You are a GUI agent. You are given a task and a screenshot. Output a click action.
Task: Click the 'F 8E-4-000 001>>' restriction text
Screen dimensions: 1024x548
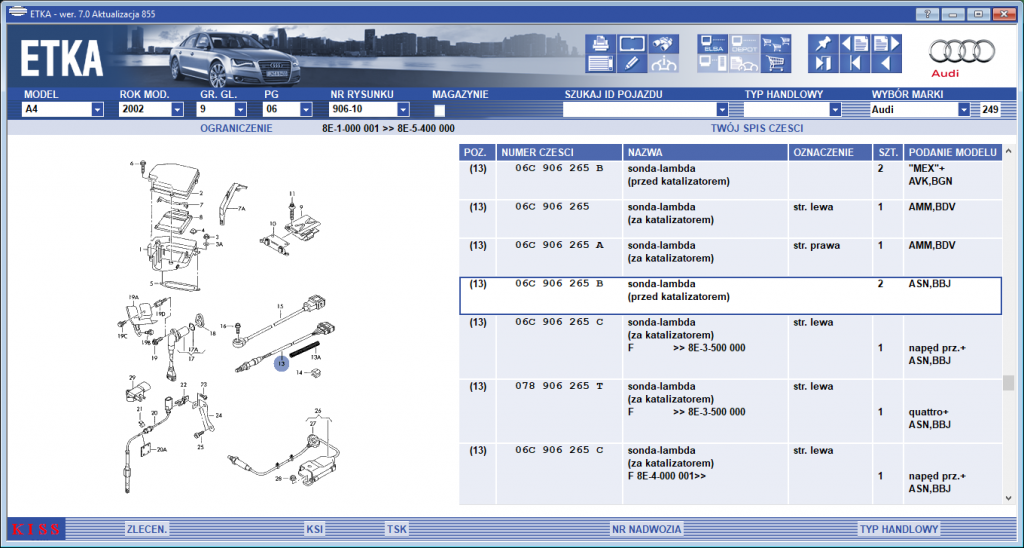coord(667,476)
